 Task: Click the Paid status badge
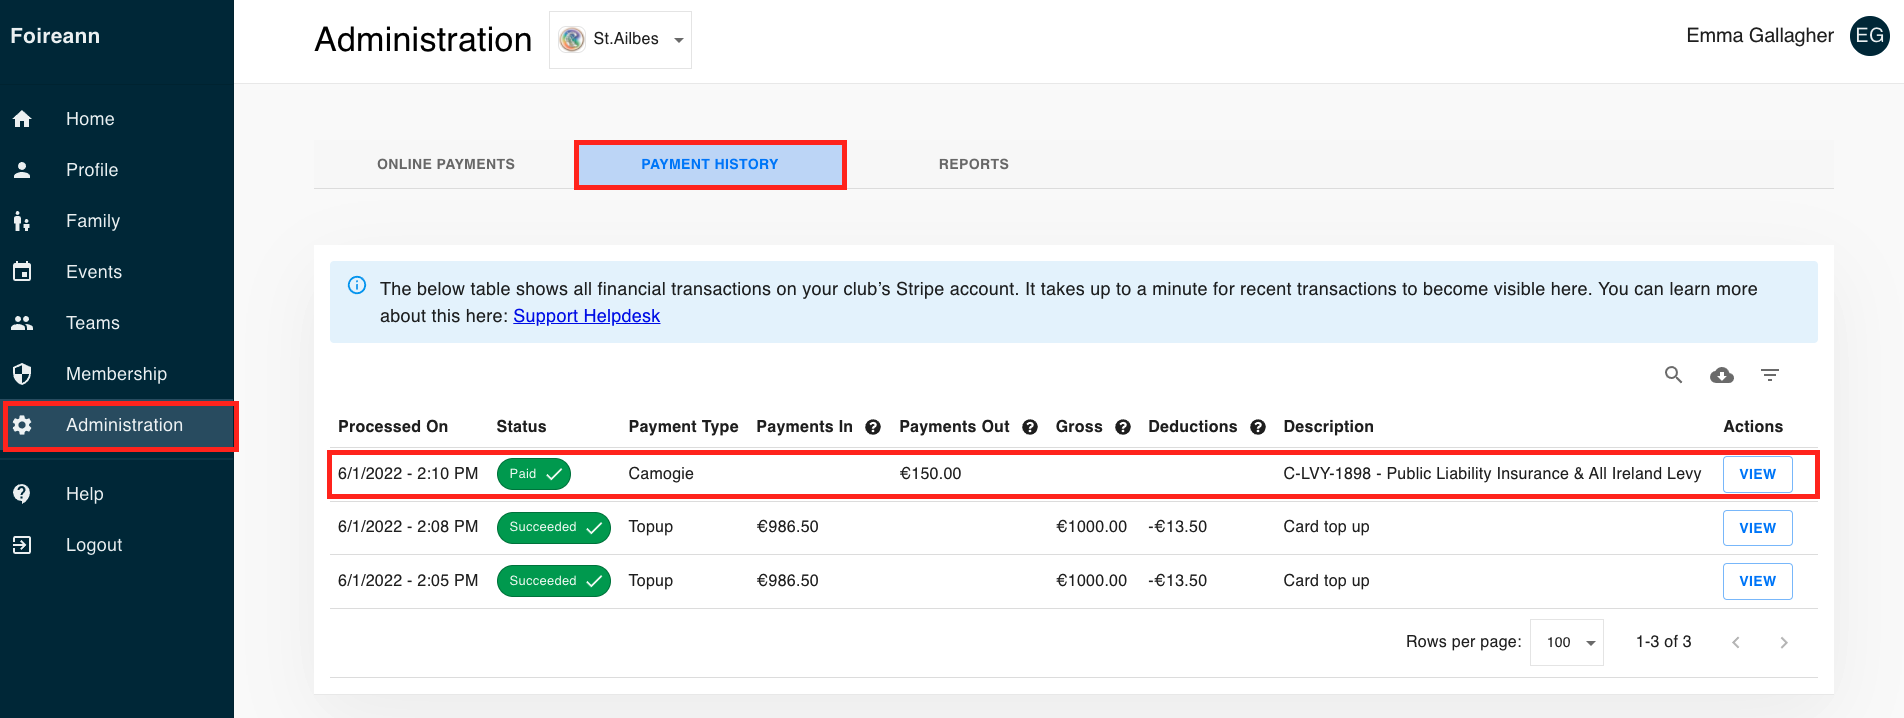point(534,474)
